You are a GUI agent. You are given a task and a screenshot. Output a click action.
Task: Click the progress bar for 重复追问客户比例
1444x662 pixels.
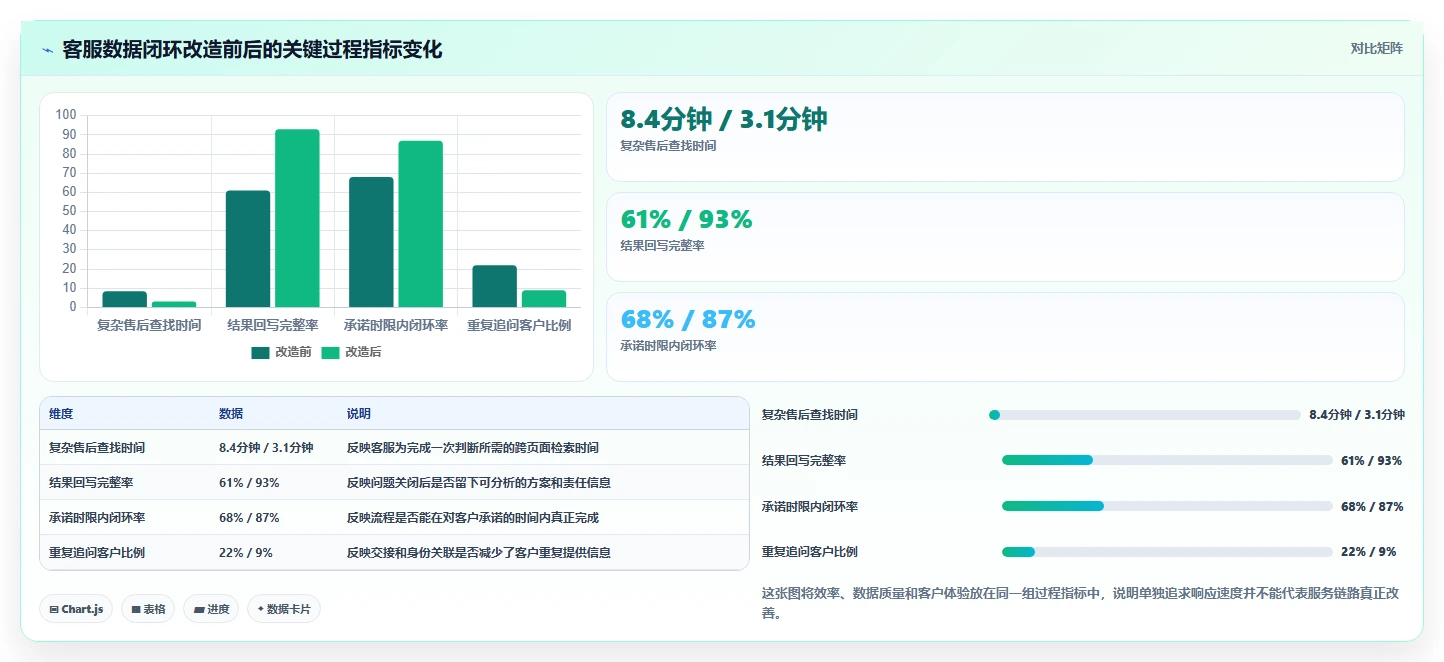pyautogui.click(x=1167, y=552)
